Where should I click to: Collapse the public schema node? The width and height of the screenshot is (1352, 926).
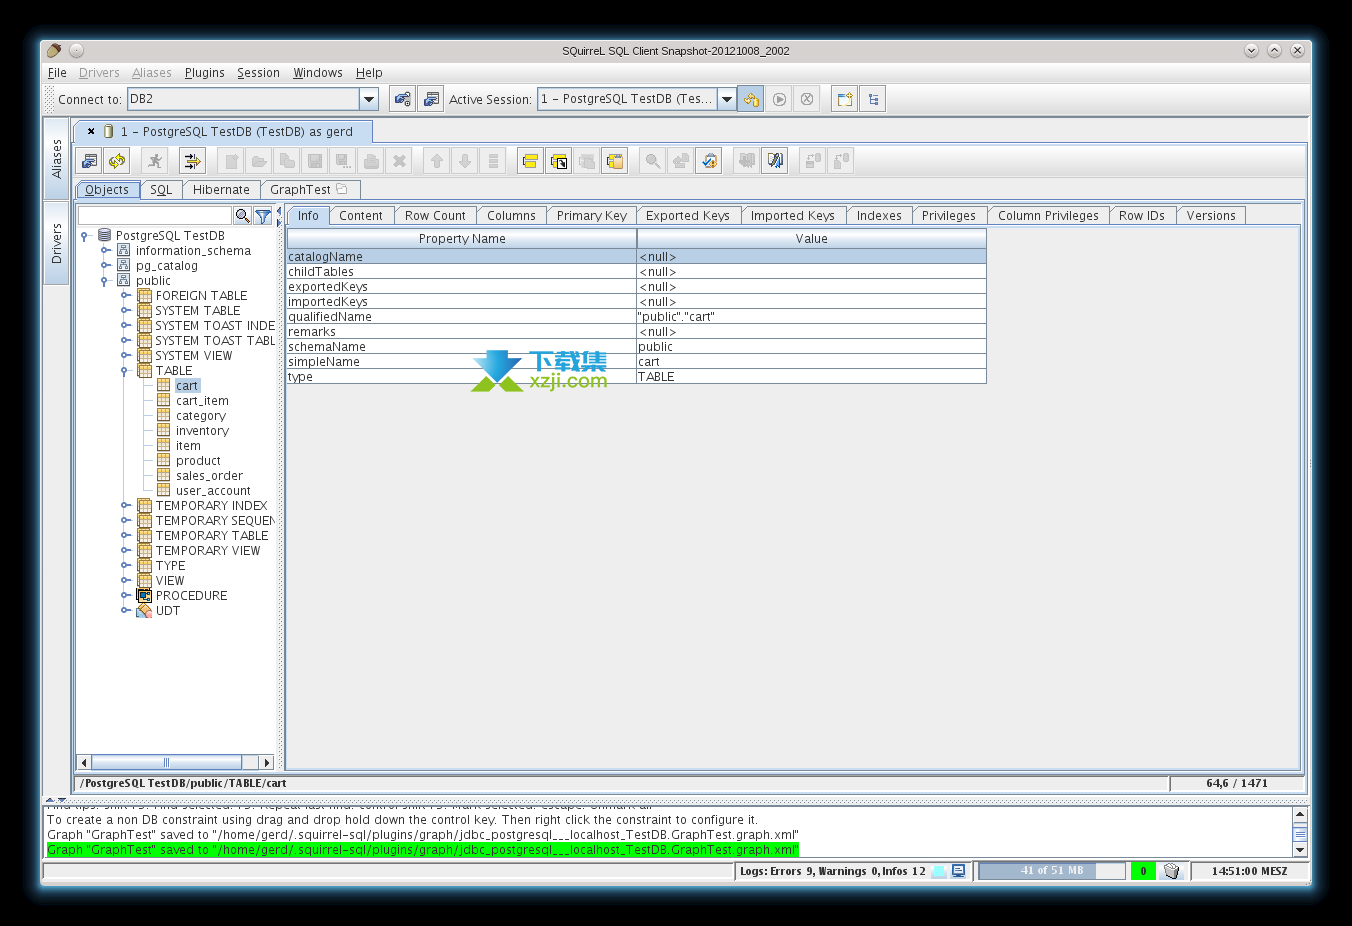(105, 281)
